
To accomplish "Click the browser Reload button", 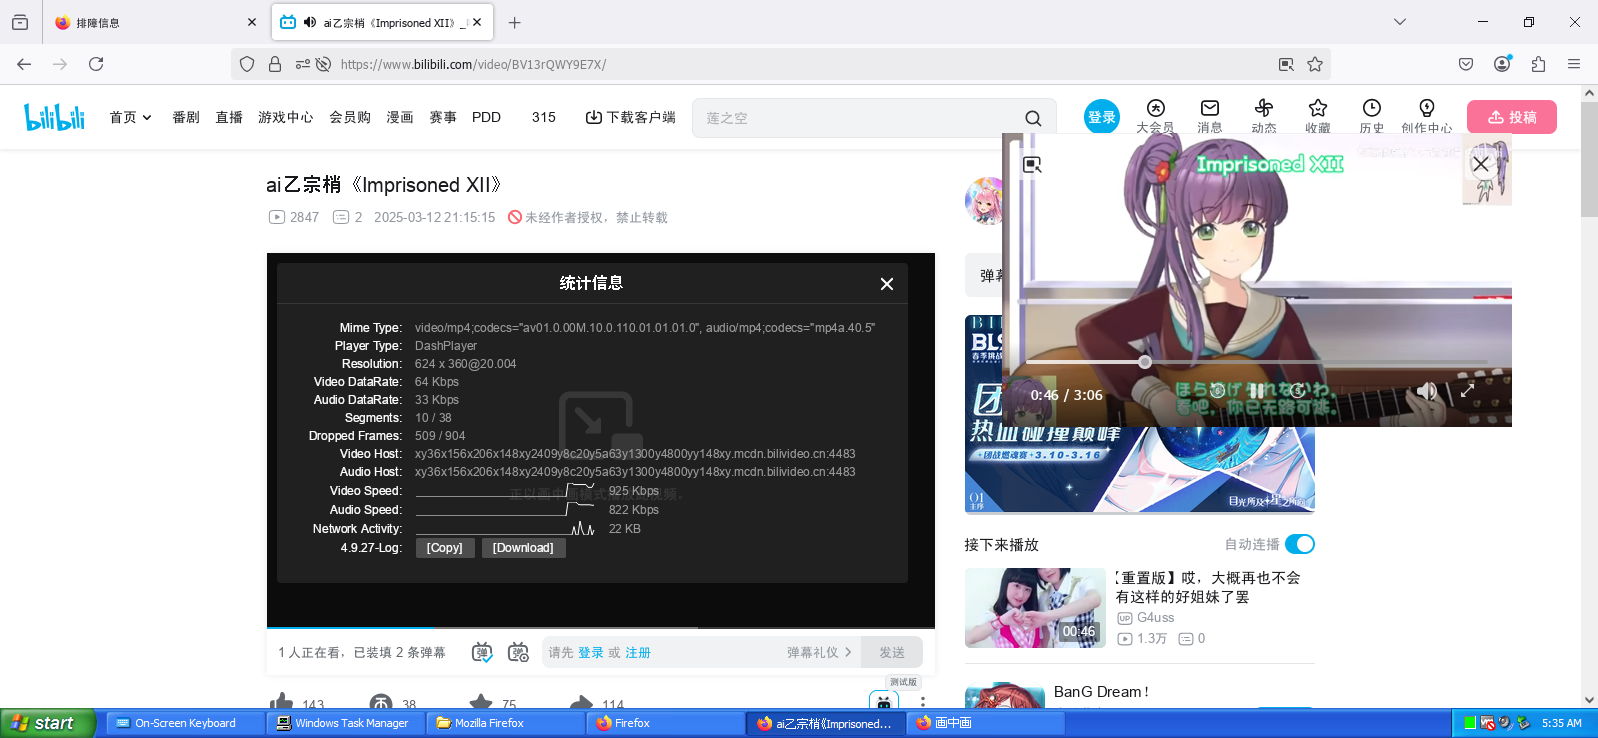I will 96,64.
